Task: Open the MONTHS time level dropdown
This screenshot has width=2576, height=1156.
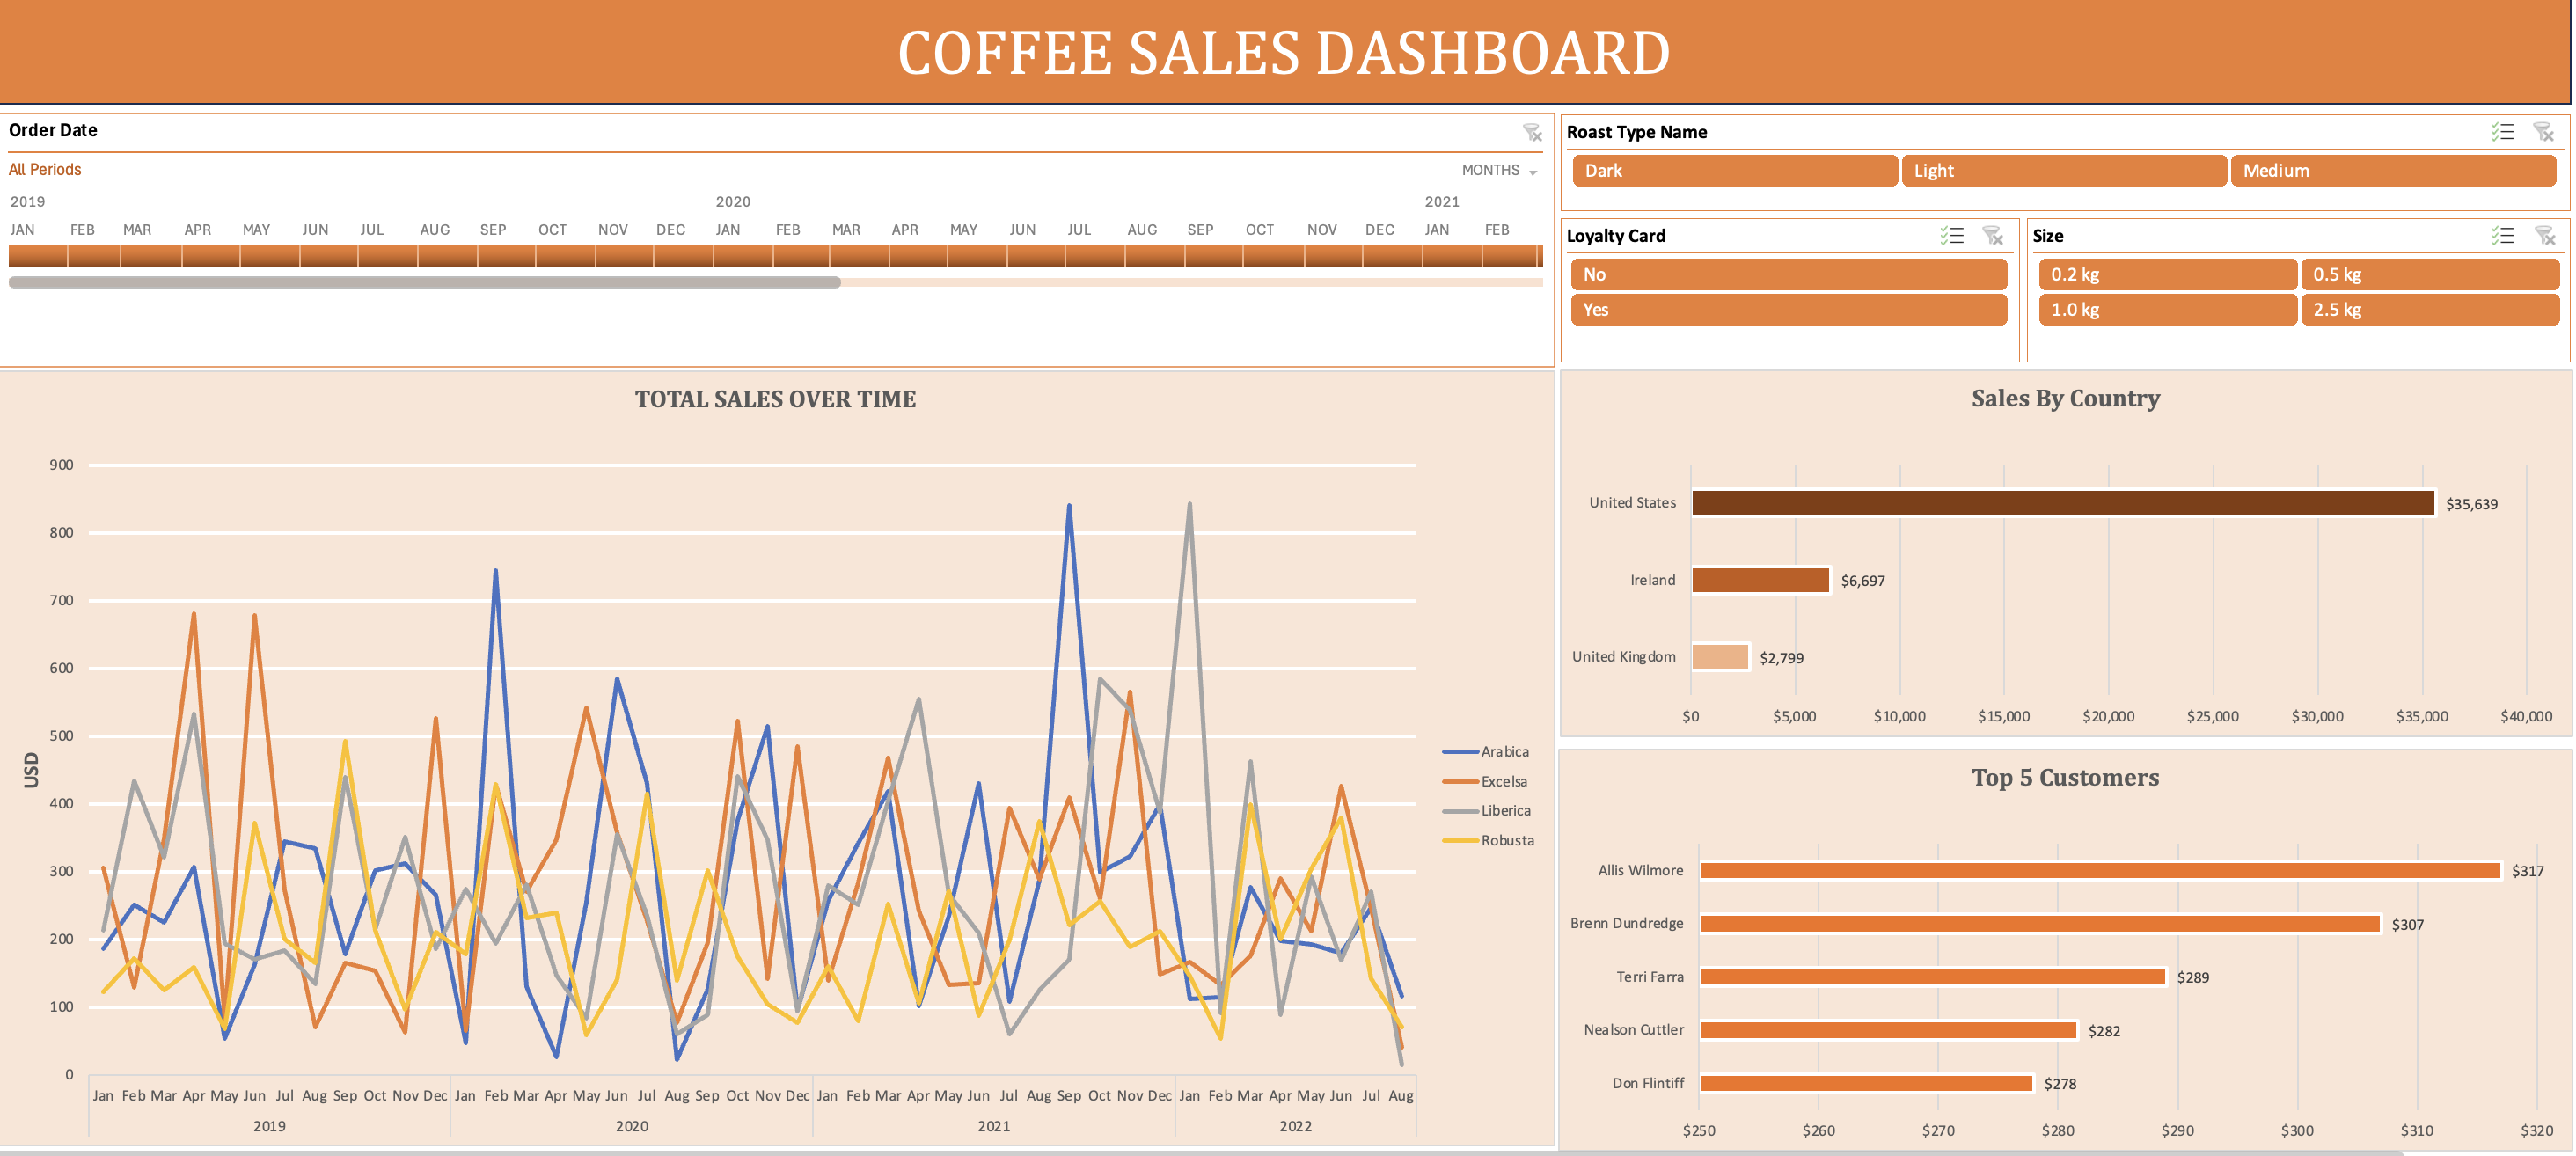Action: click(1497, 169)
